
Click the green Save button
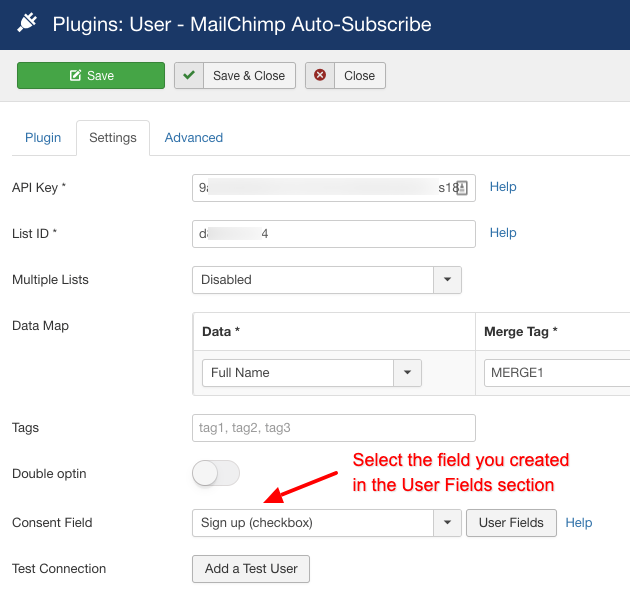[91, 76]
